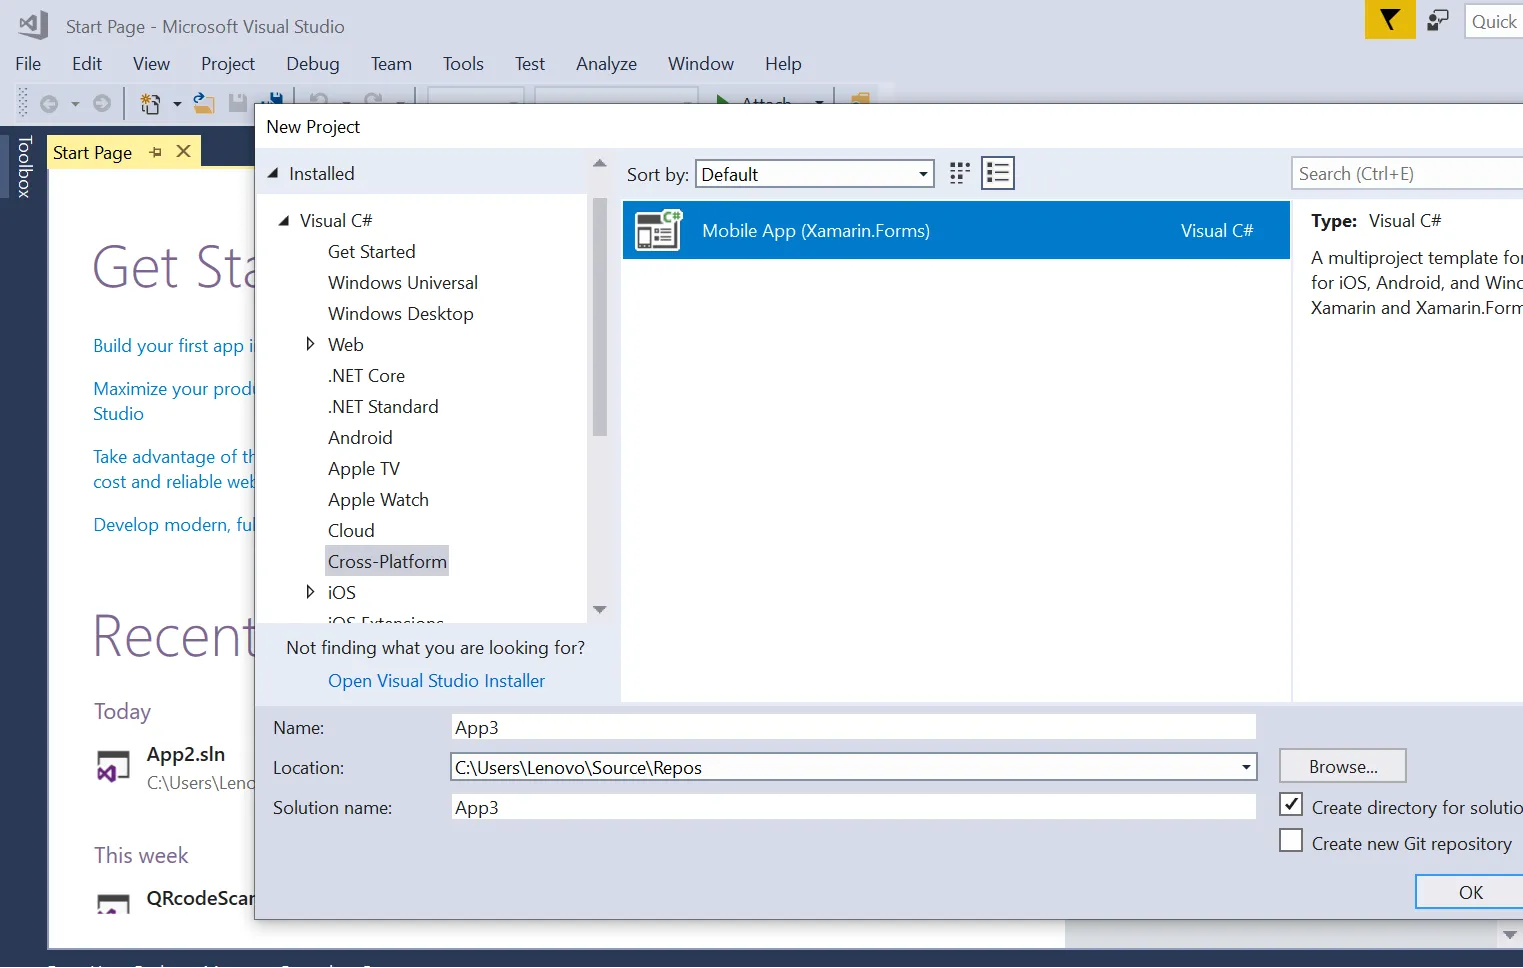The image size is (1523, 968).
Task: Click the template Search box
Action: [x=1407, y=173]
